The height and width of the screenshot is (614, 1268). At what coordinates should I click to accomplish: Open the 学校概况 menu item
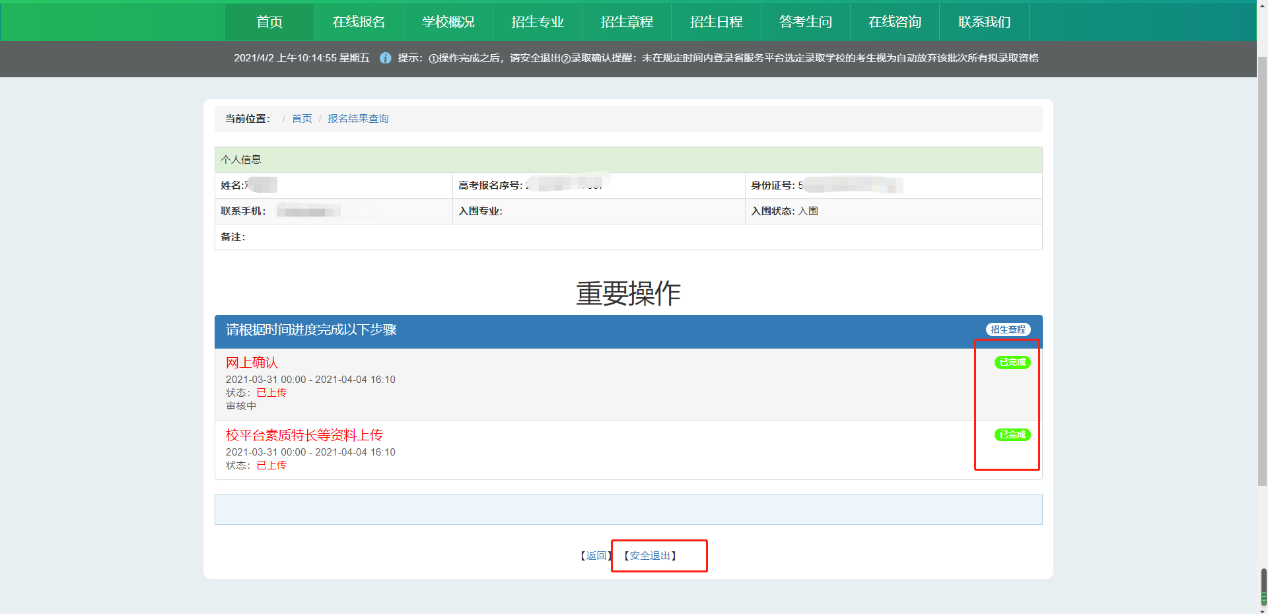(x=448, y=22)
